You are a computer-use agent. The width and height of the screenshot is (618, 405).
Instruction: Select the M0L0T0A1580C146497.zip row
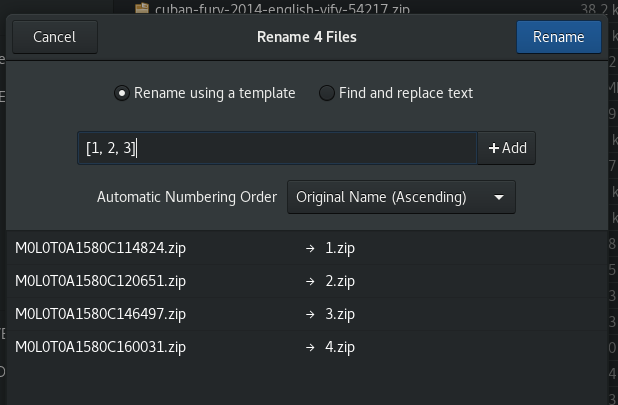point(100,314)
